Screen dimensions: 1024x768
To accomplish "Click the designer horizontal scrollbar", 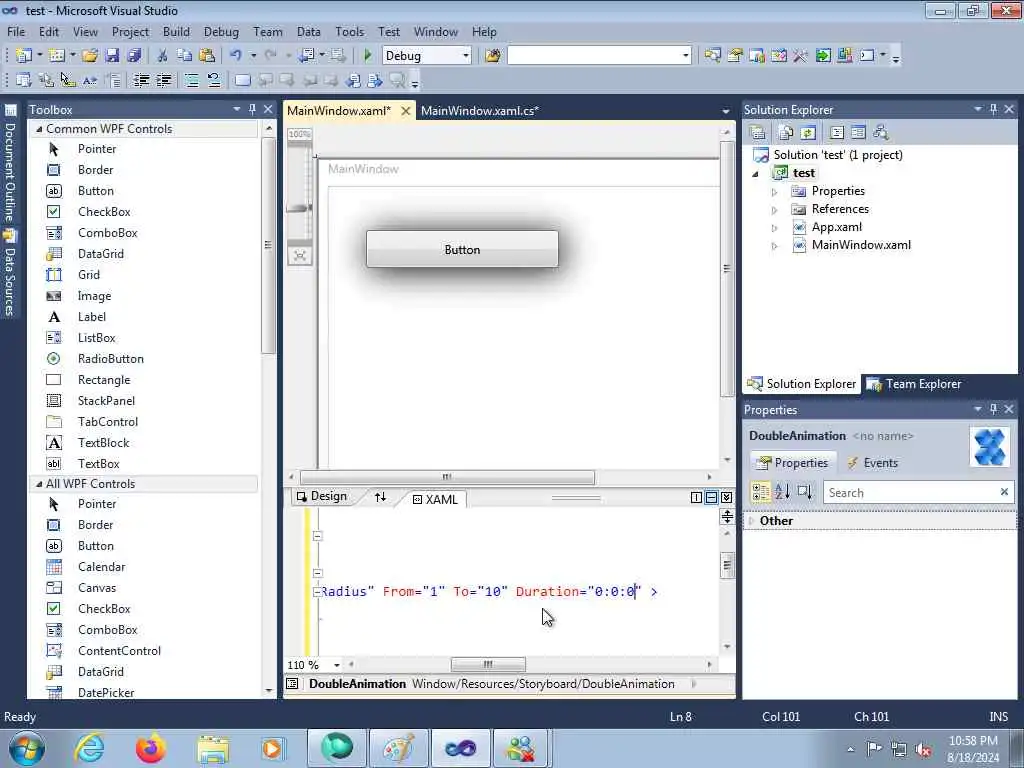I will point(447,477).
